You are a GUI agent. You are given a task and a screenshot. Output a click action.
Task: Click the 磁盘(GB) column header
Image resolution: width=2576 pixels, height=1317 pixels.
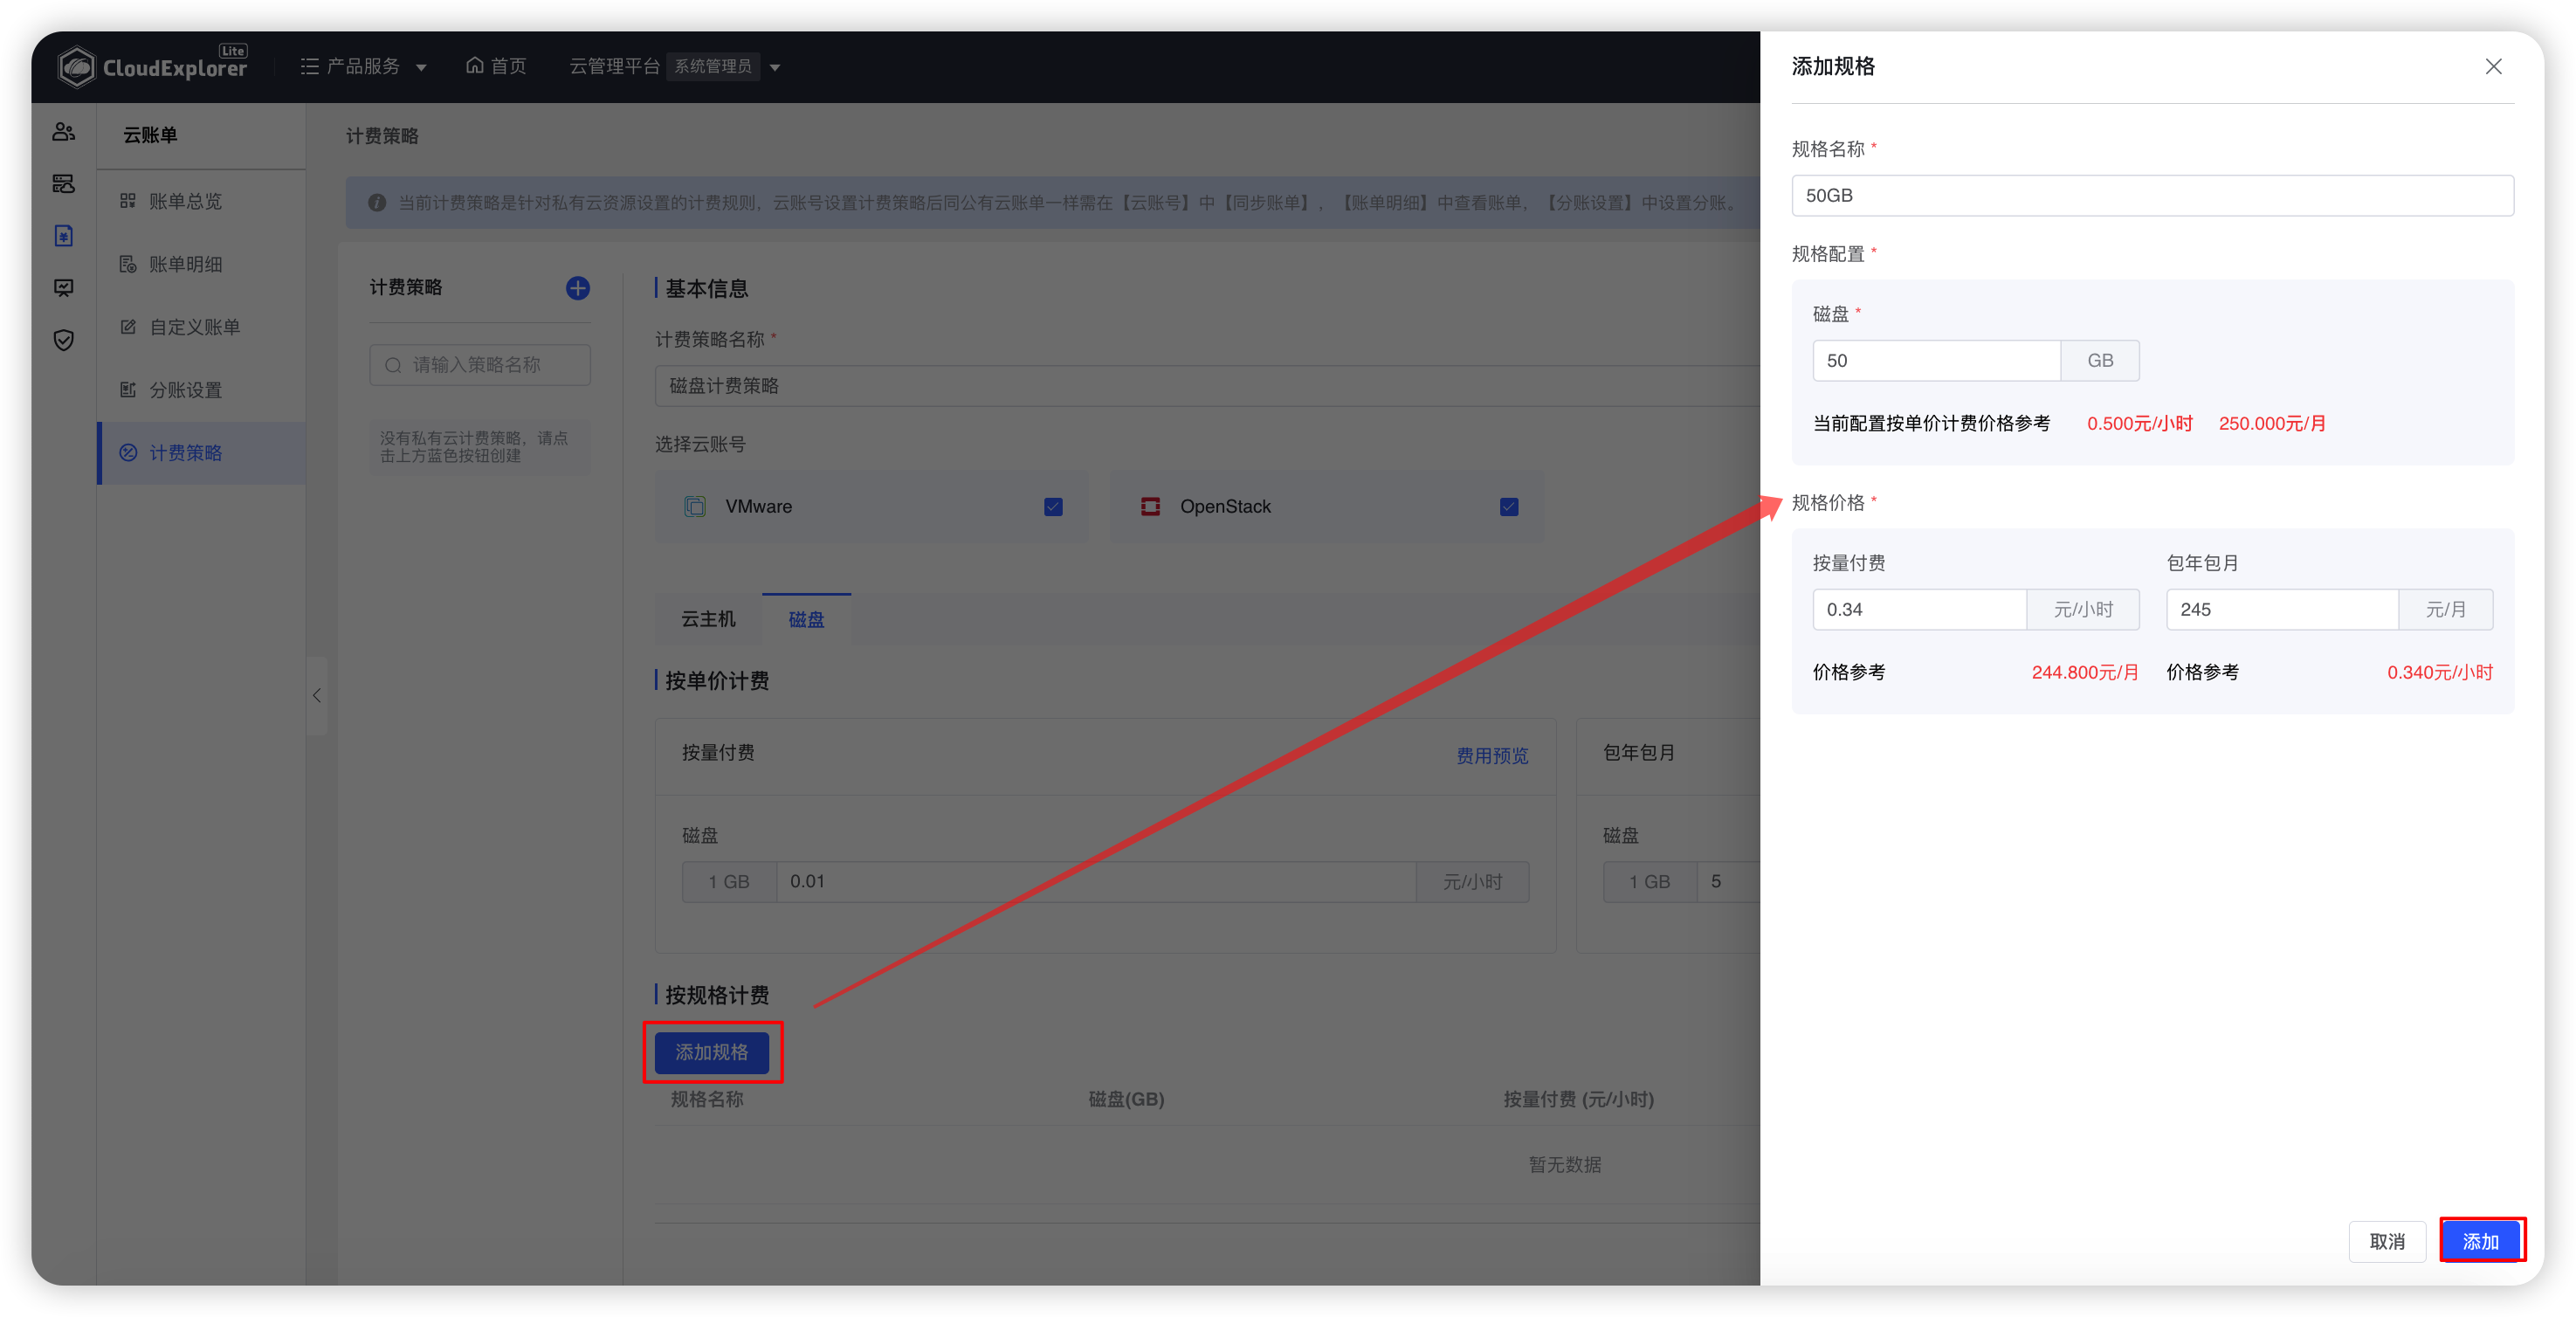1126,1100
